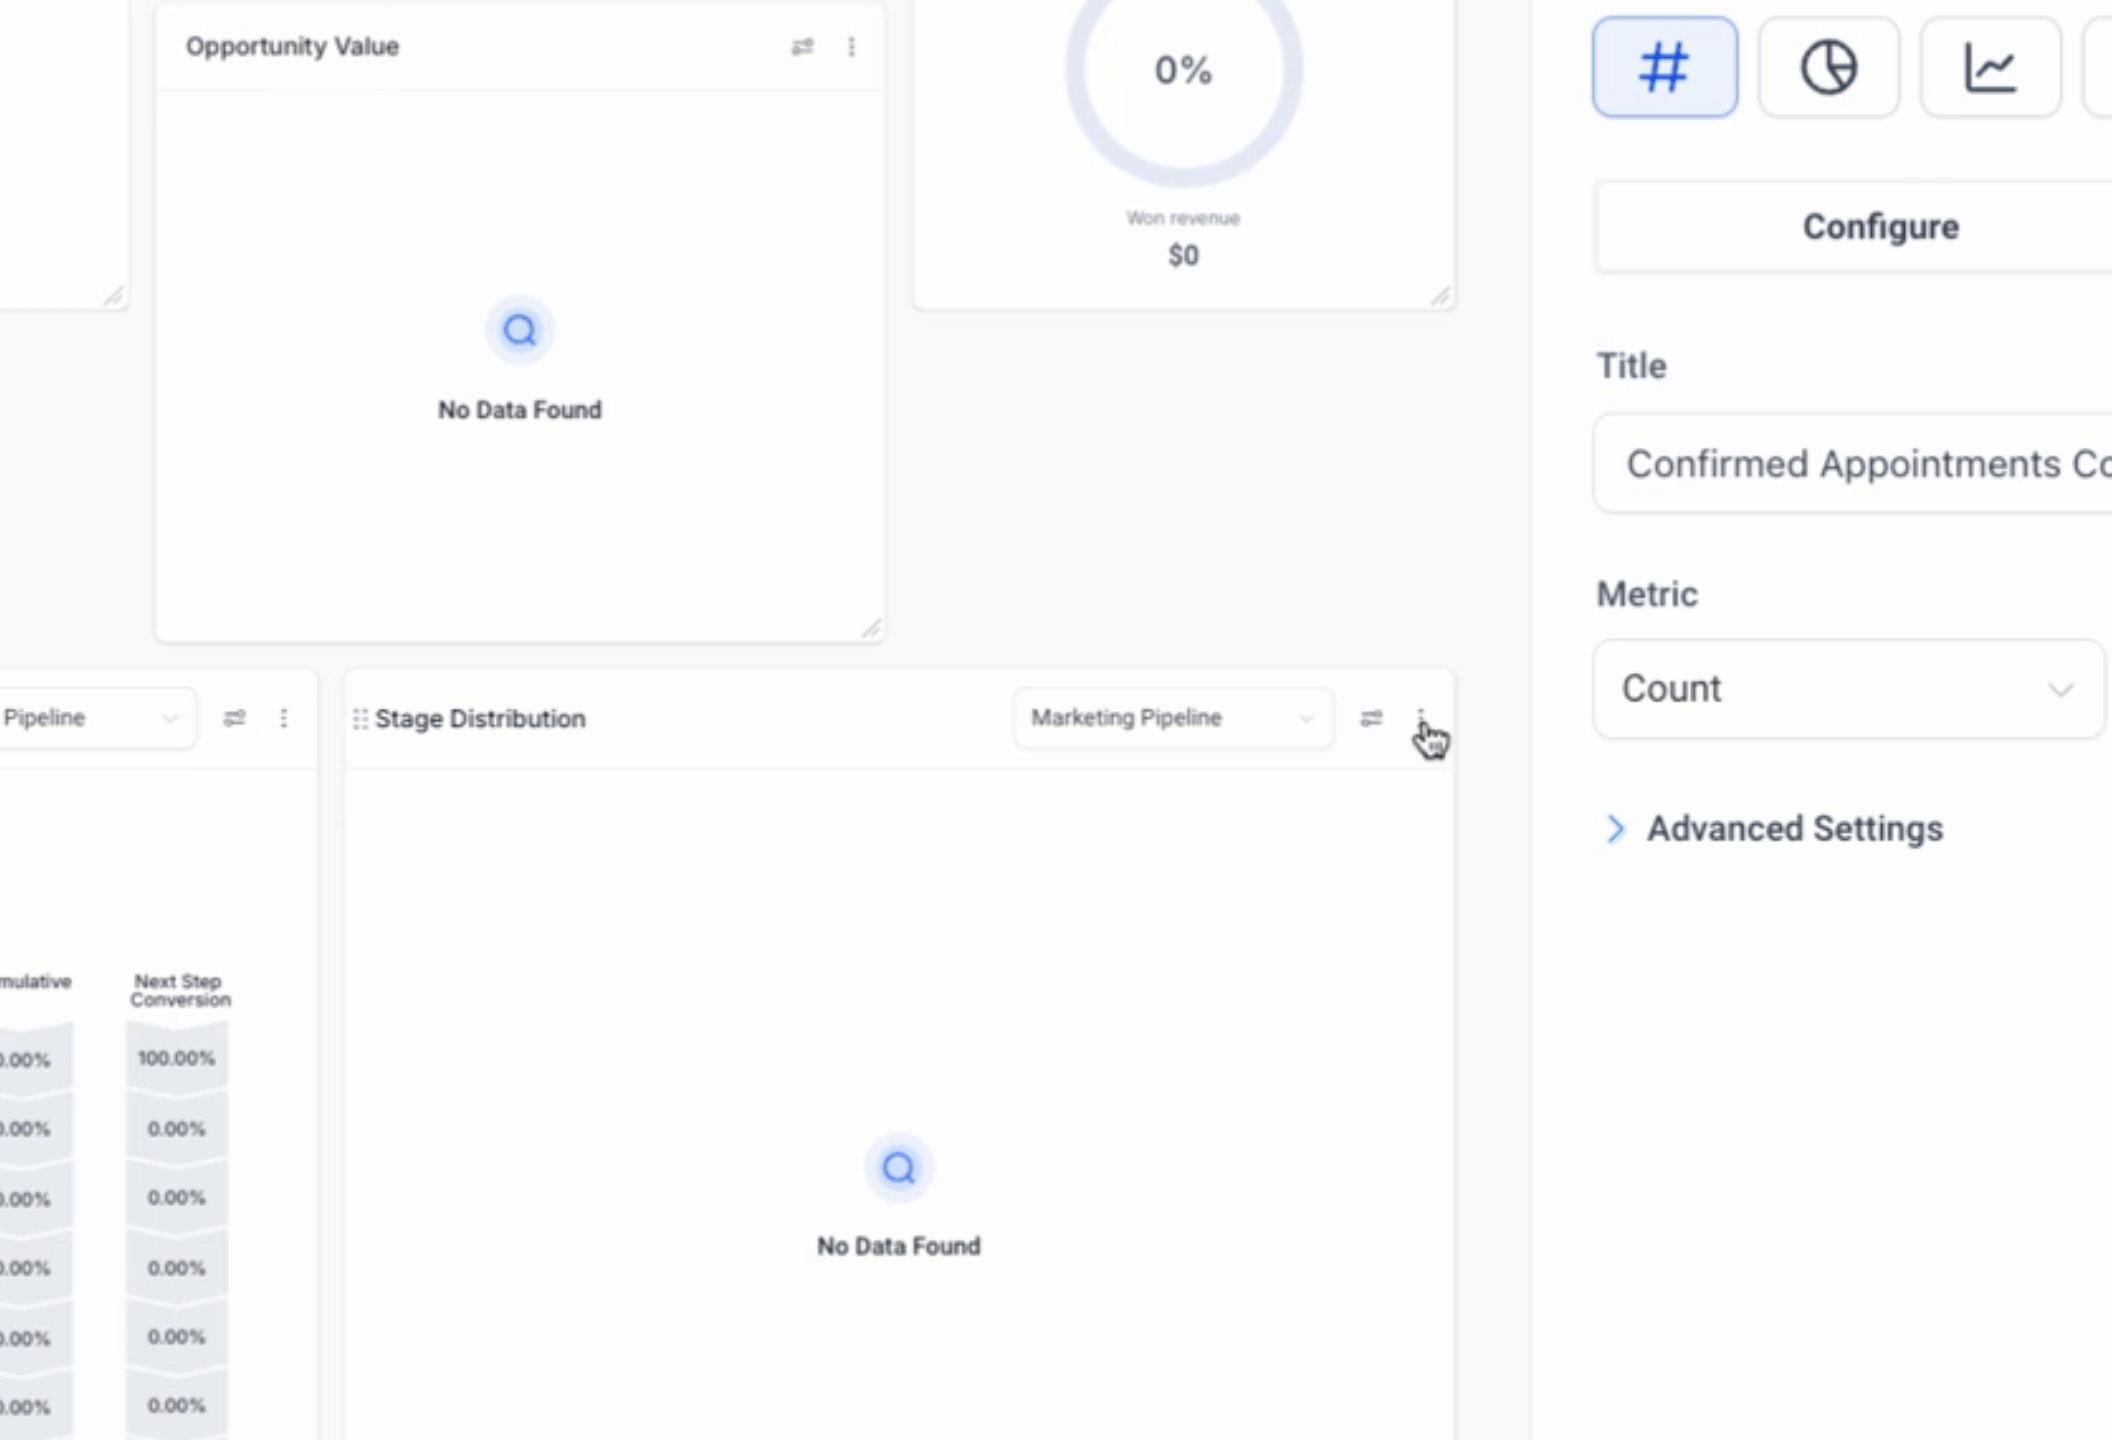Open Opportunity Value three-dot menu
Image resolution: width=2112 pixels, height=1440 pixels.
pos(851,47)
